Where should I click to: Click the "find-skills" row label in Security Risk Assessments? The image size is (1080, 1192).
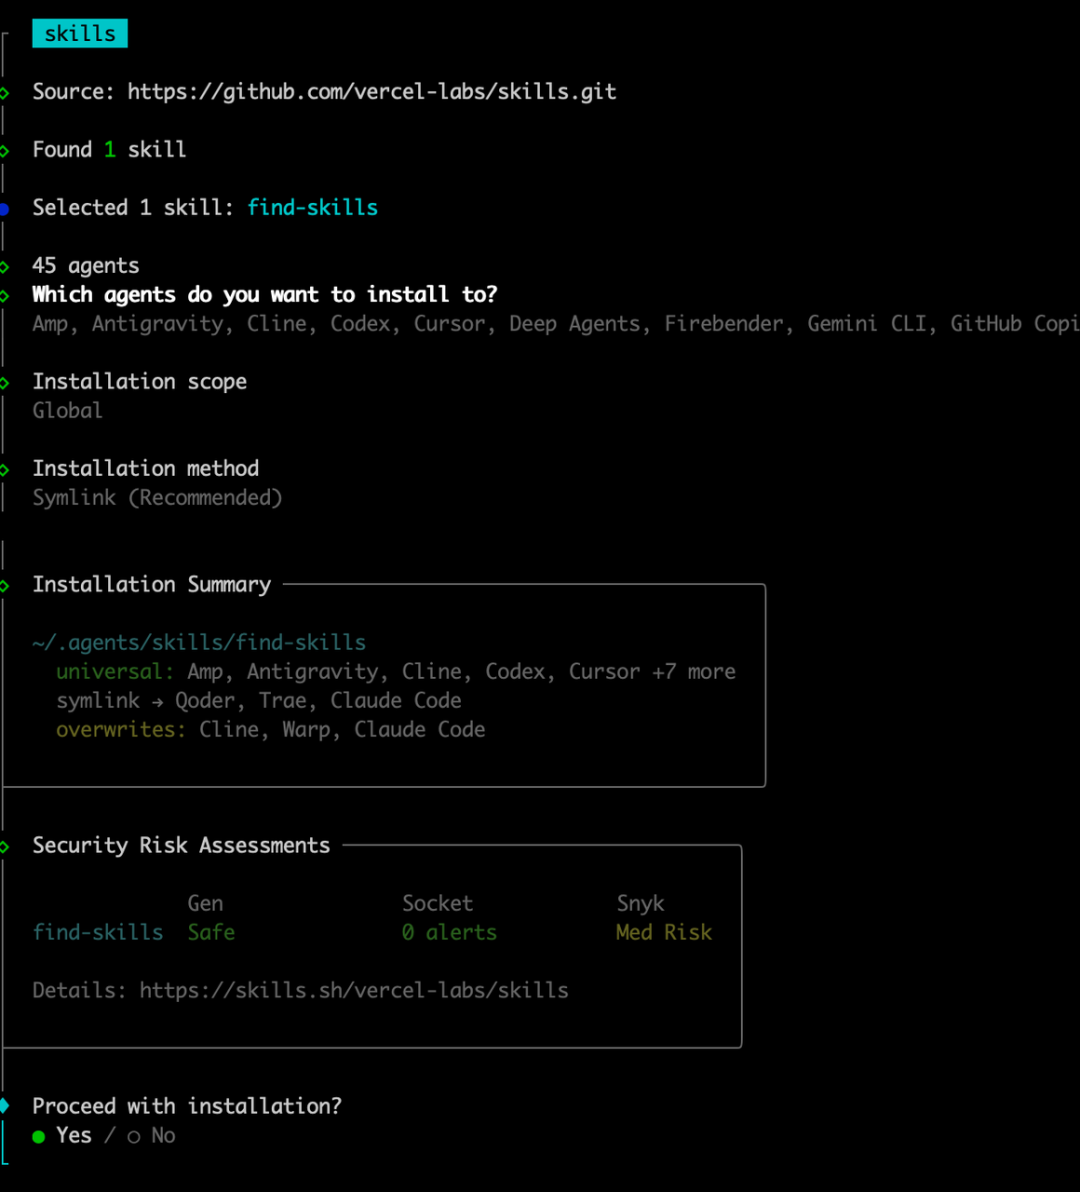98,933
